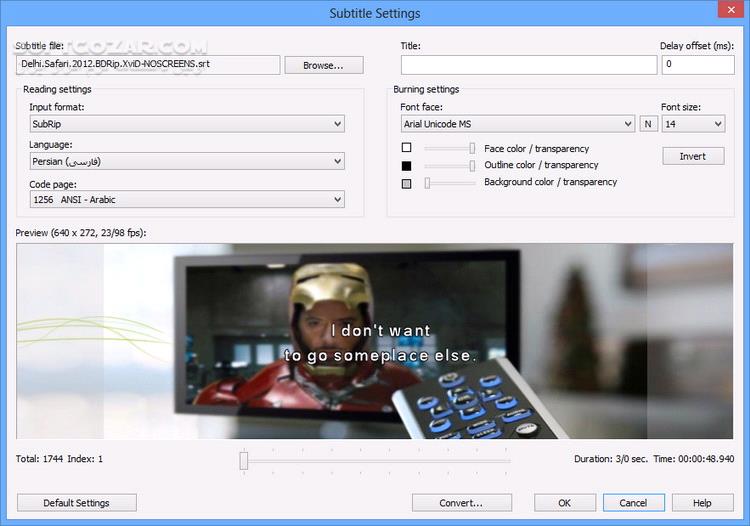The image size is (750, 526).
Task: Toggle the N font style button
Action: click(648, 124)
